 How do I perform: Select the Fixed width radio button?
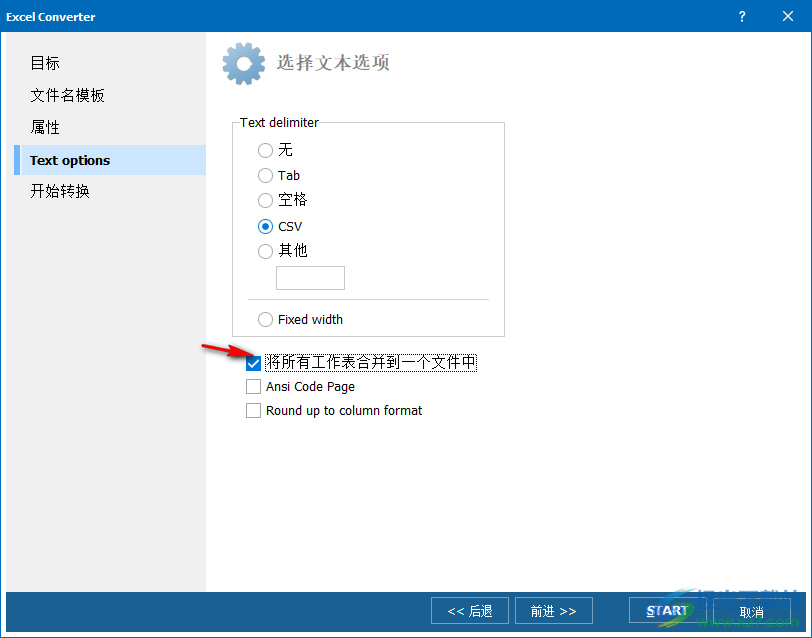(x=265, y=320)
